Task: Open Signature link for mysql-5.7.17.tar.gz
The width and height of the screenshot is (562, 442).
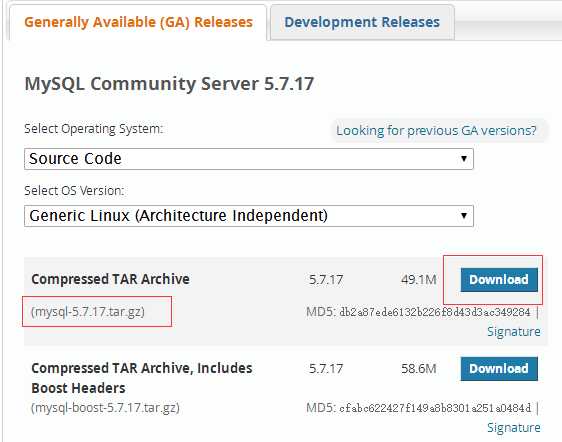Action: coord(514,332)
